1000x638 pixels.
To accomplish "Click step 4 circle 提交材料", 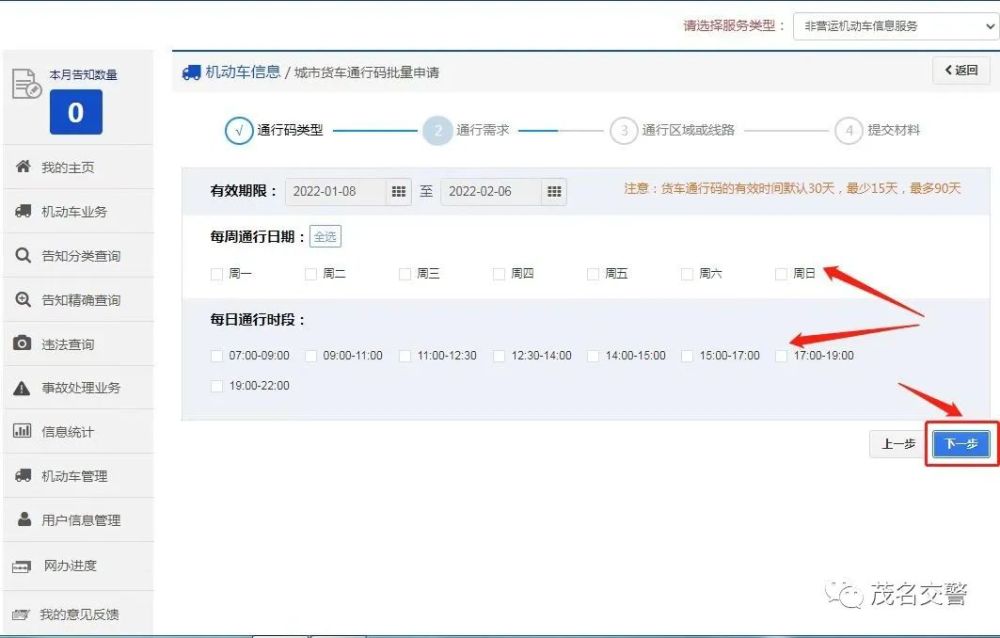I will click(849, 130).
